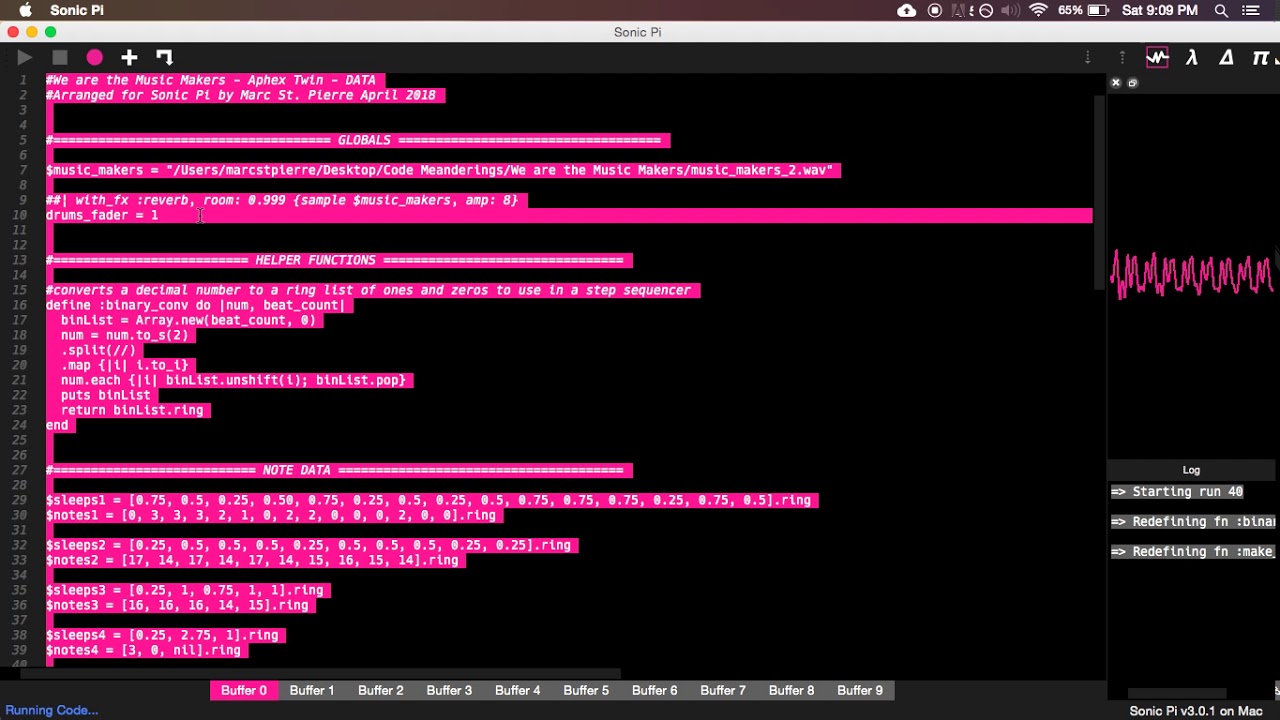Click the battery status icon
Image resolution: width=1280 pixels, height=720 pixels.
click(1098, 10)
